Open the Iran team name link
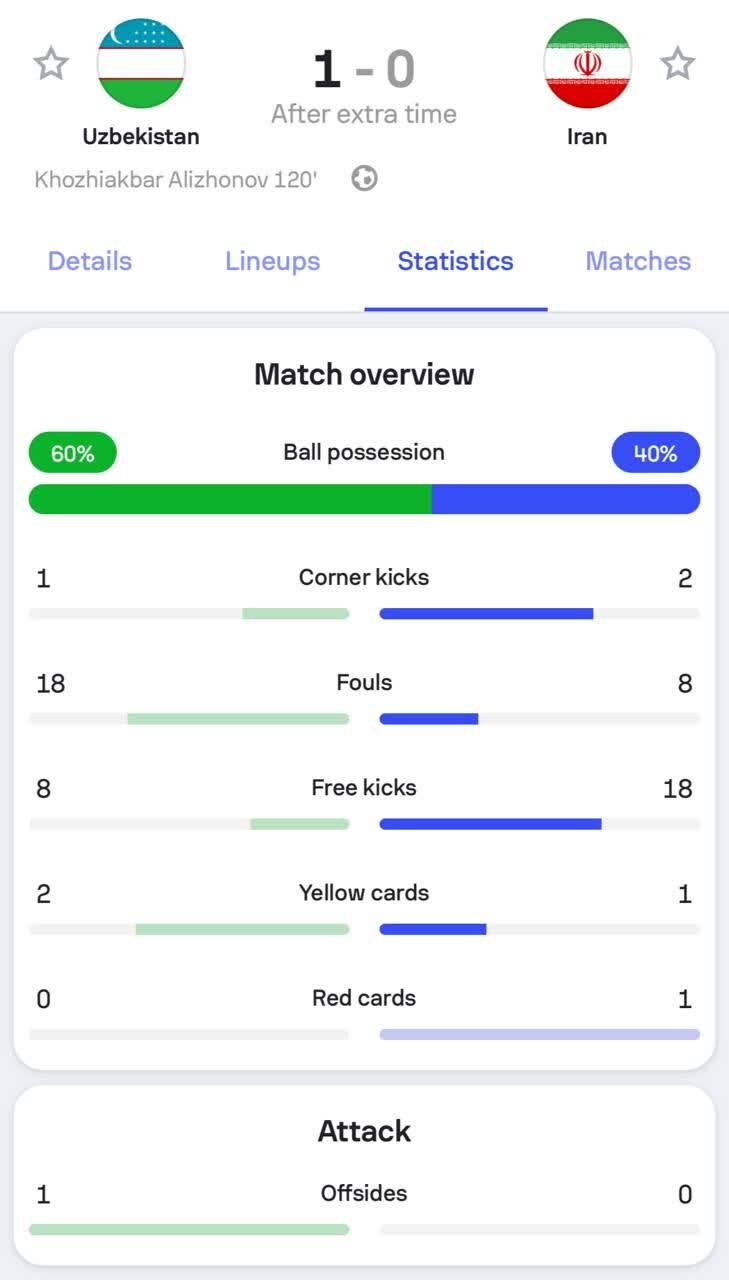Screen dimensions: 729x1280 tap(587, 136)
